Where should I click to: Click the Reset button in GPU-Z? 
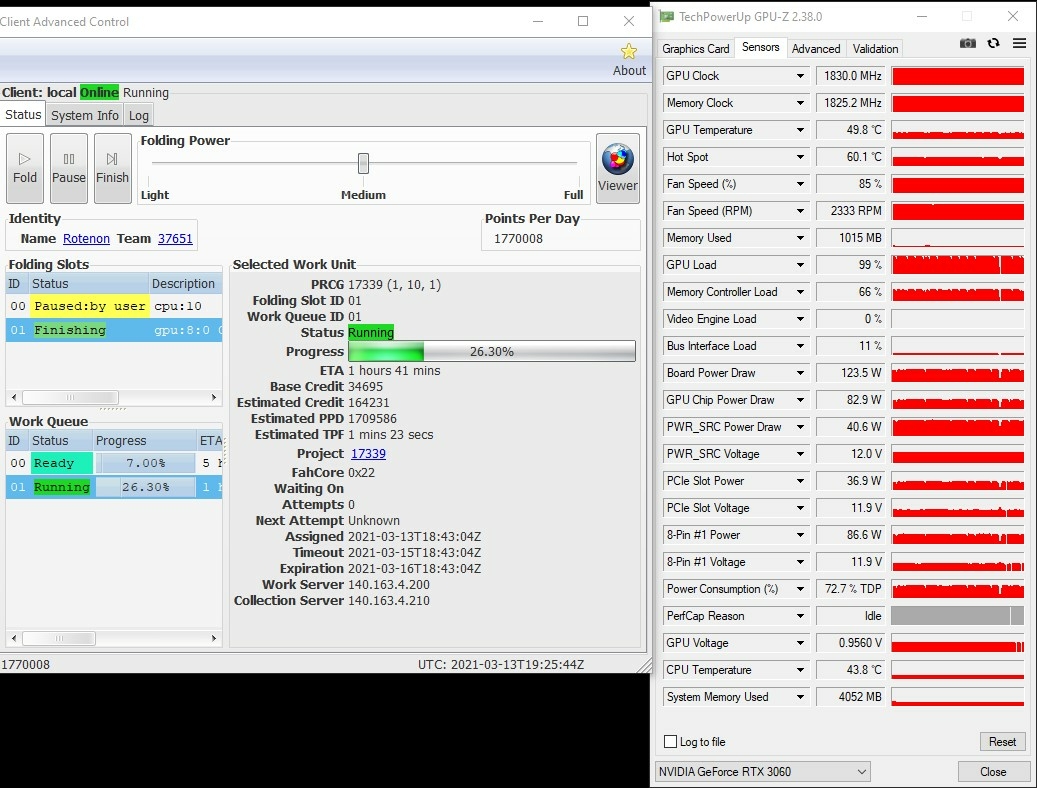coord(1002,742)
